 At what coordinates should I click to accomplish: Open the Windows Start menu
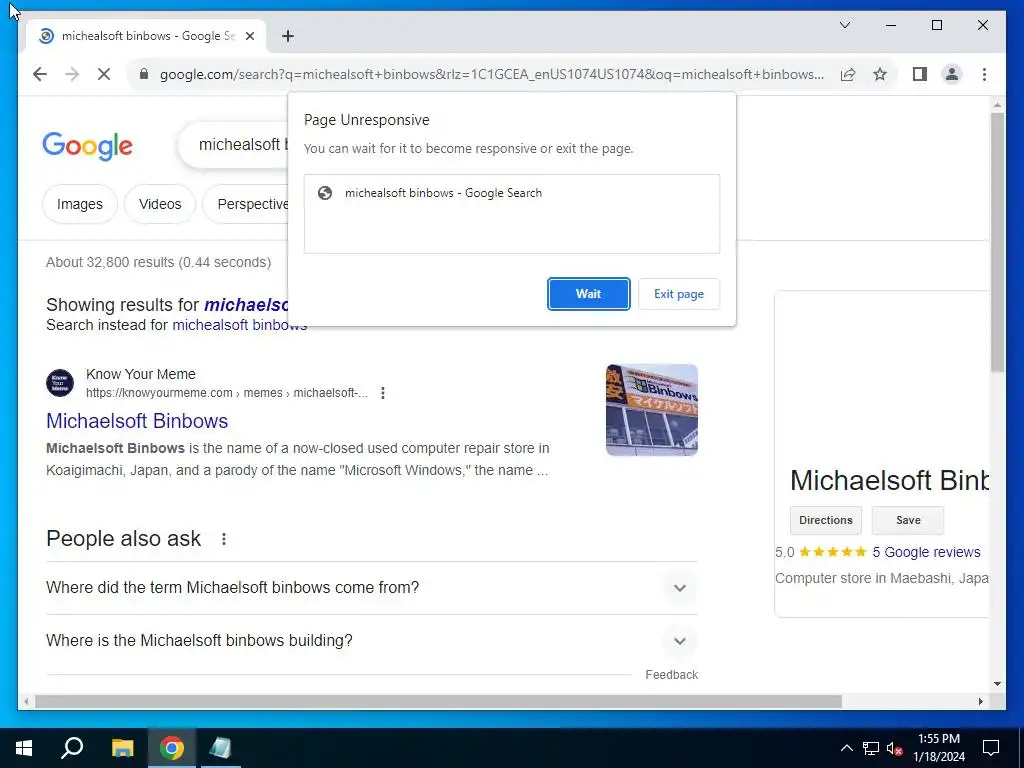24,748
